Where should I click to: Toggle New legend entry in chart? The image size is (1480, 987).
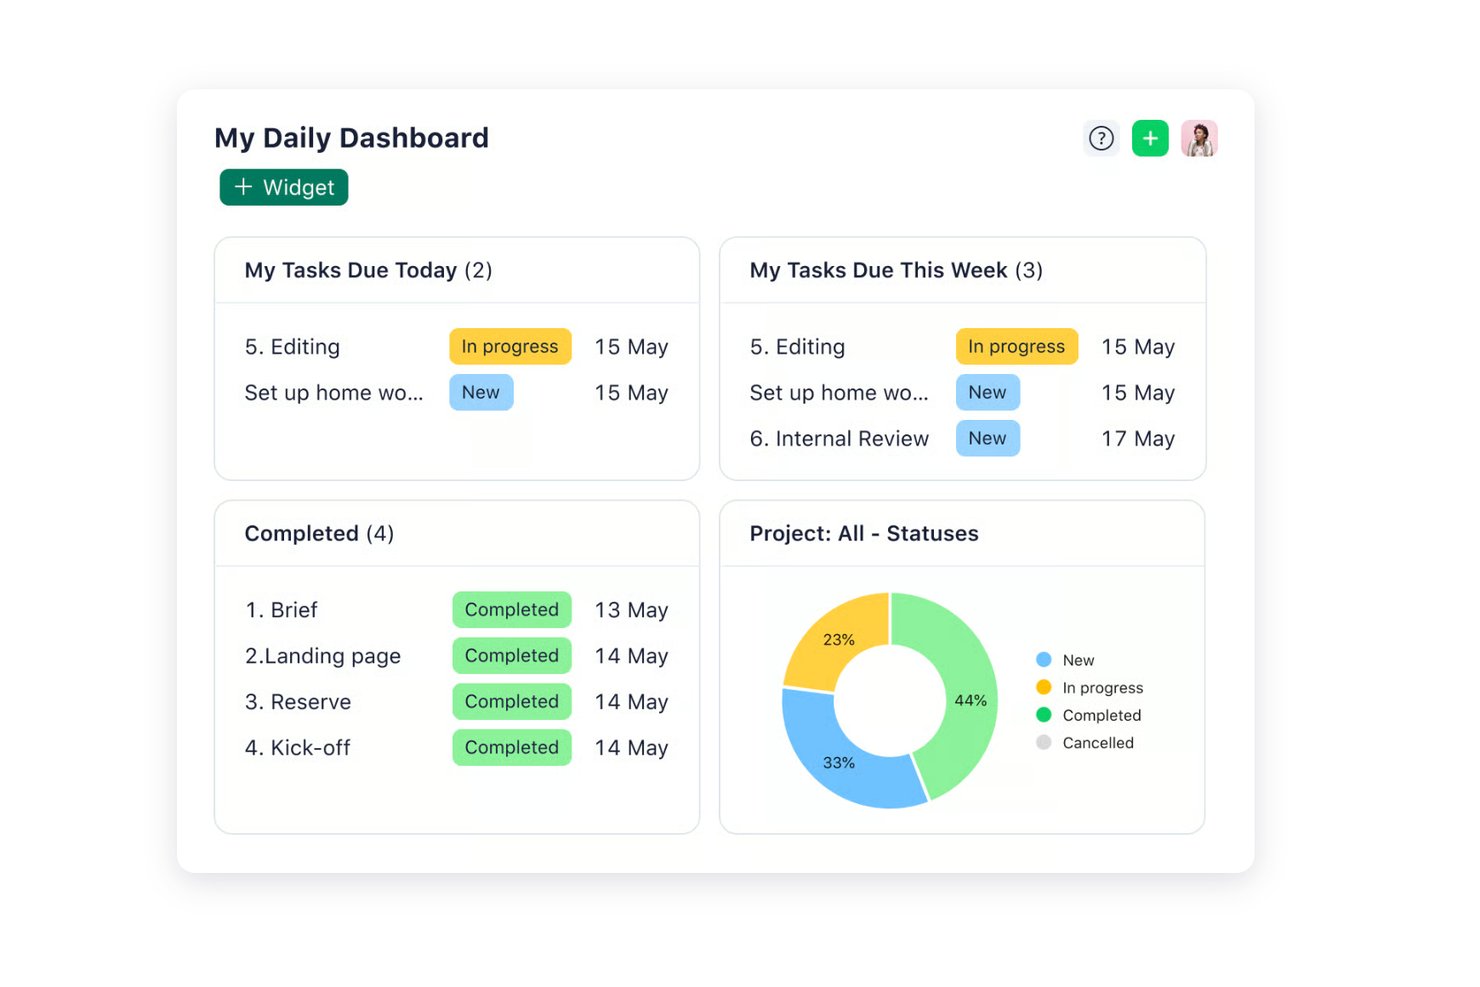[x=1066, y=660]
